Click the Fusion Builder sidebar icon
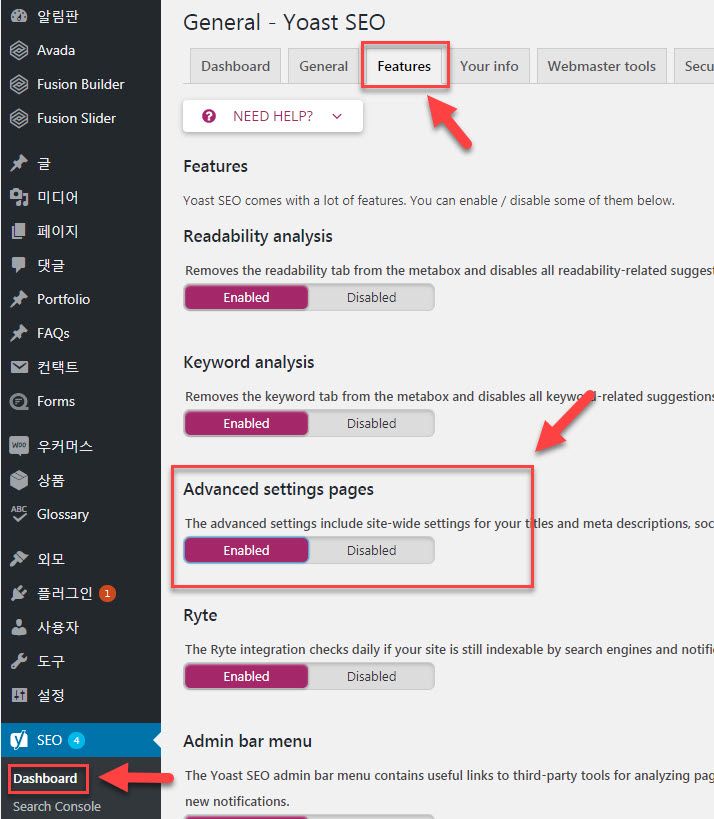 pyautogui.click(x=19, y=84)
